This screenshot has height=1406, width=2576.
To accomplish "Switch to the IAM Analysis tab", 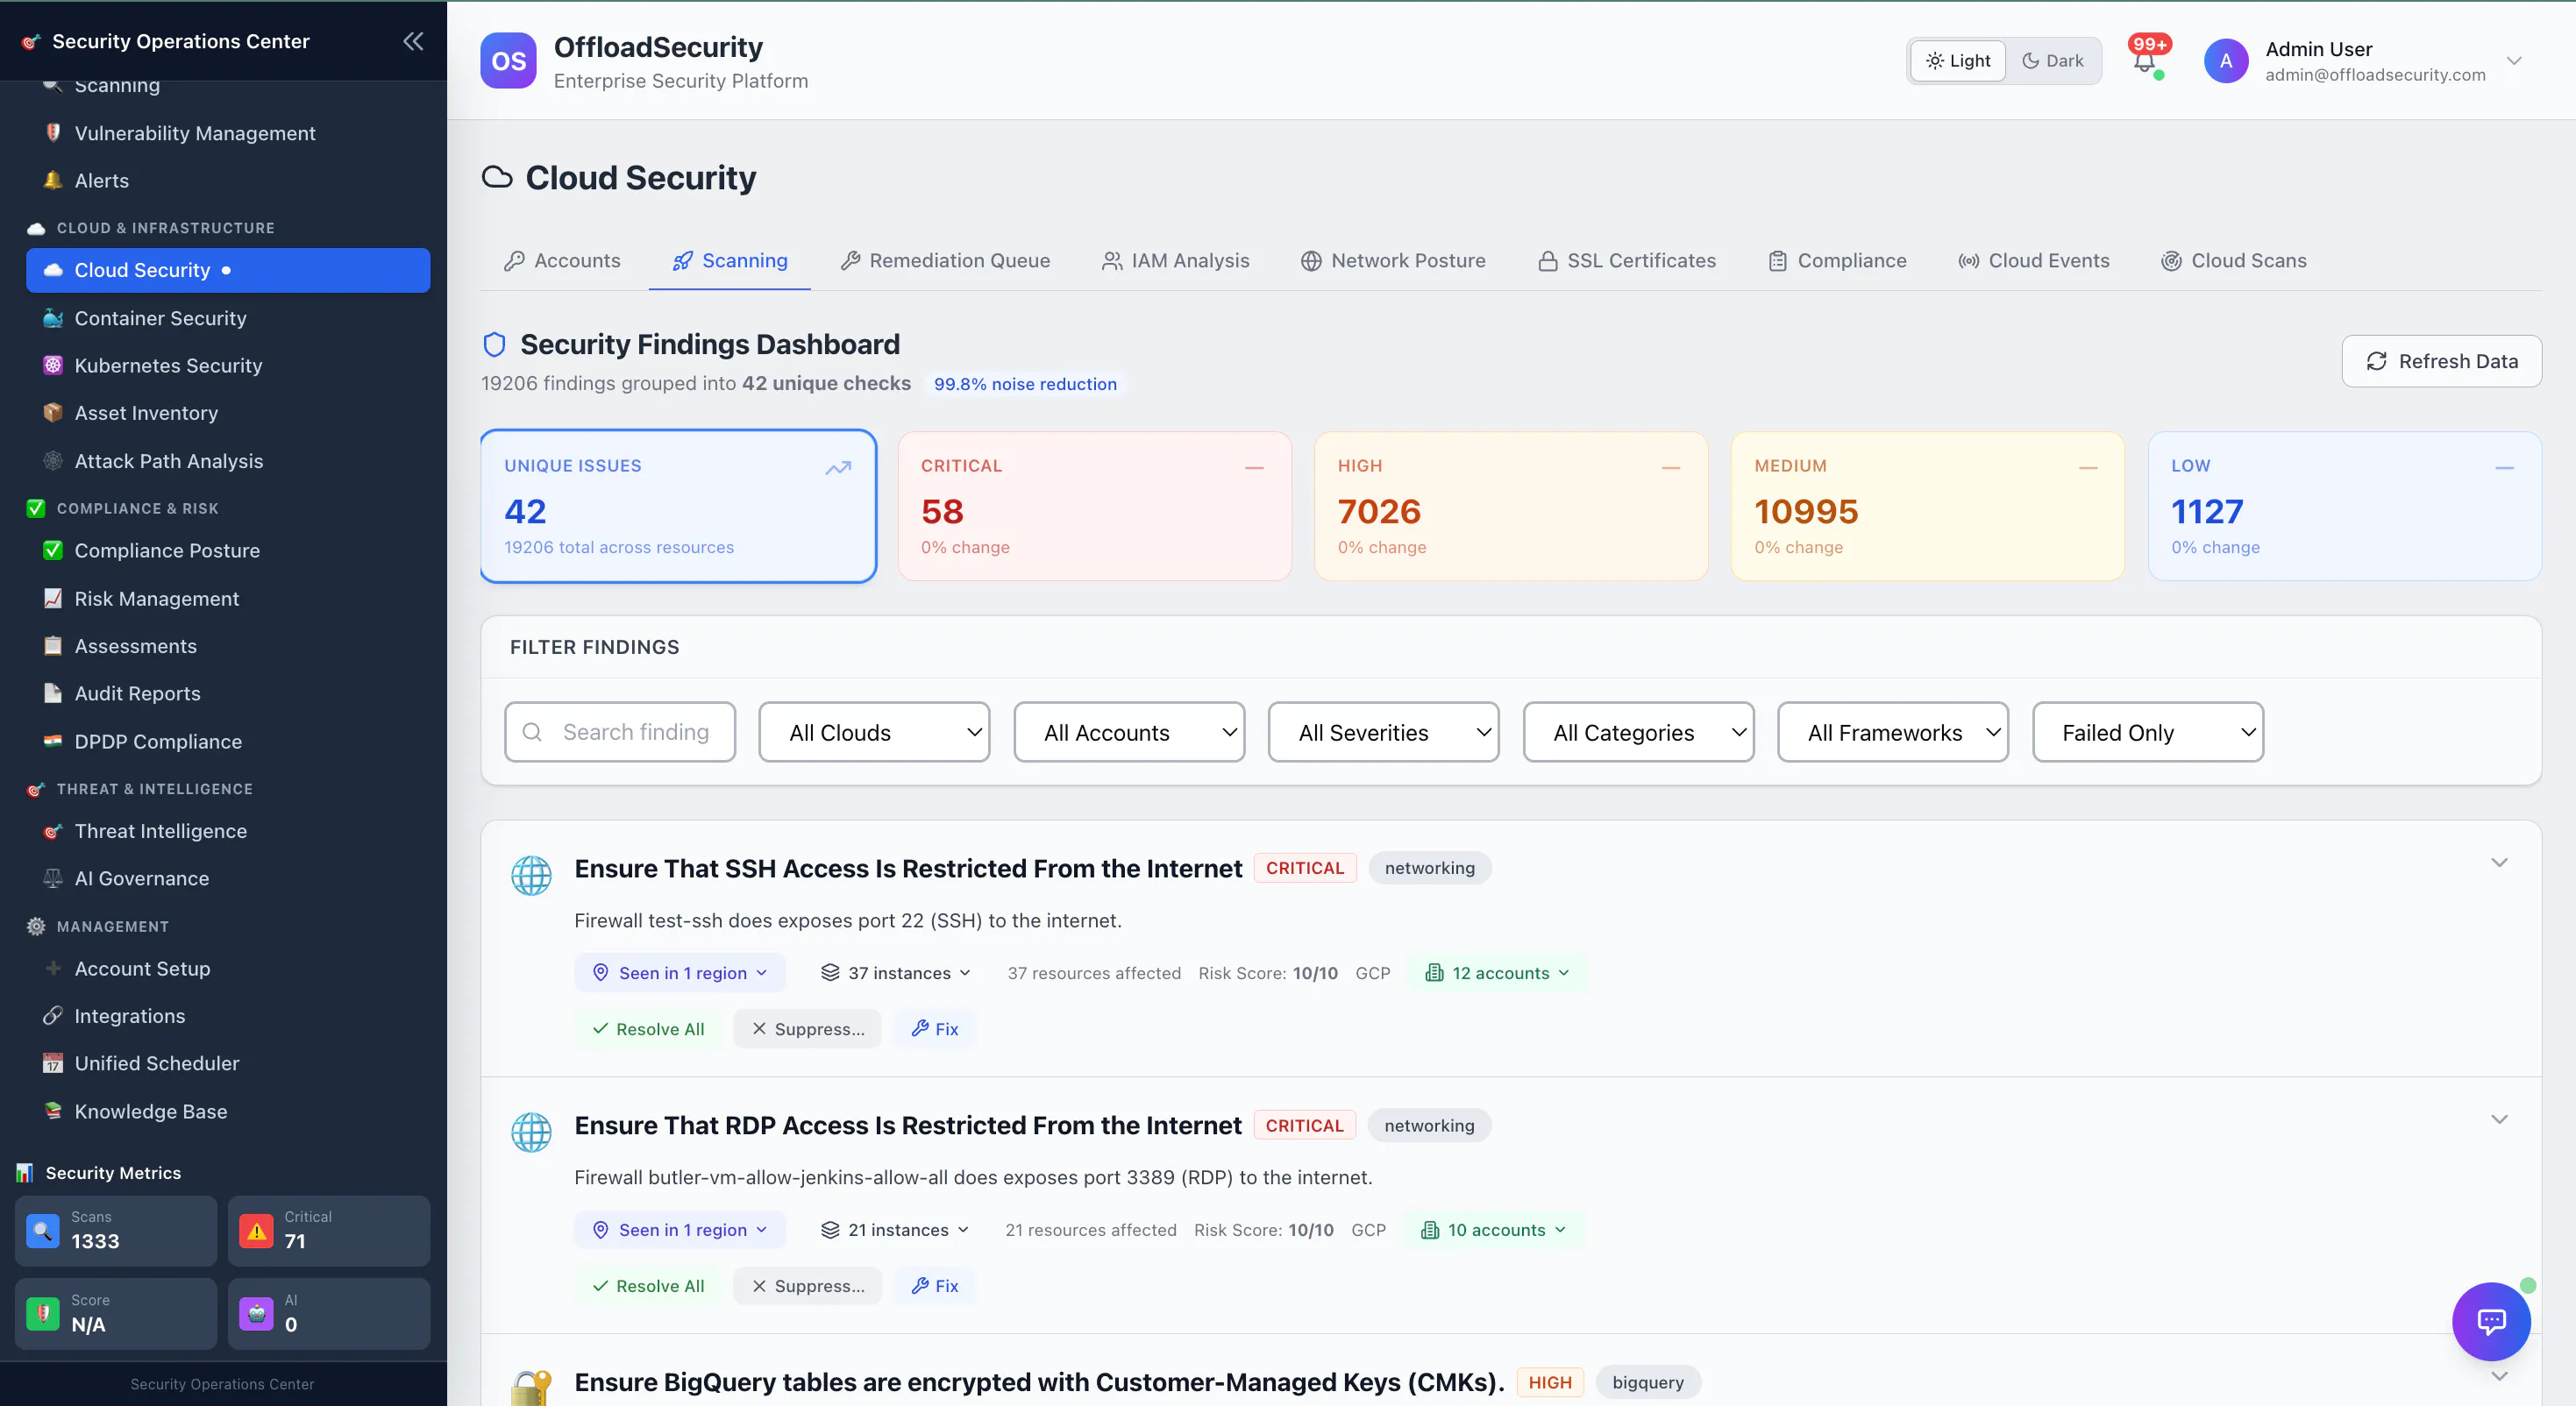I will (x=1176, y=261).
